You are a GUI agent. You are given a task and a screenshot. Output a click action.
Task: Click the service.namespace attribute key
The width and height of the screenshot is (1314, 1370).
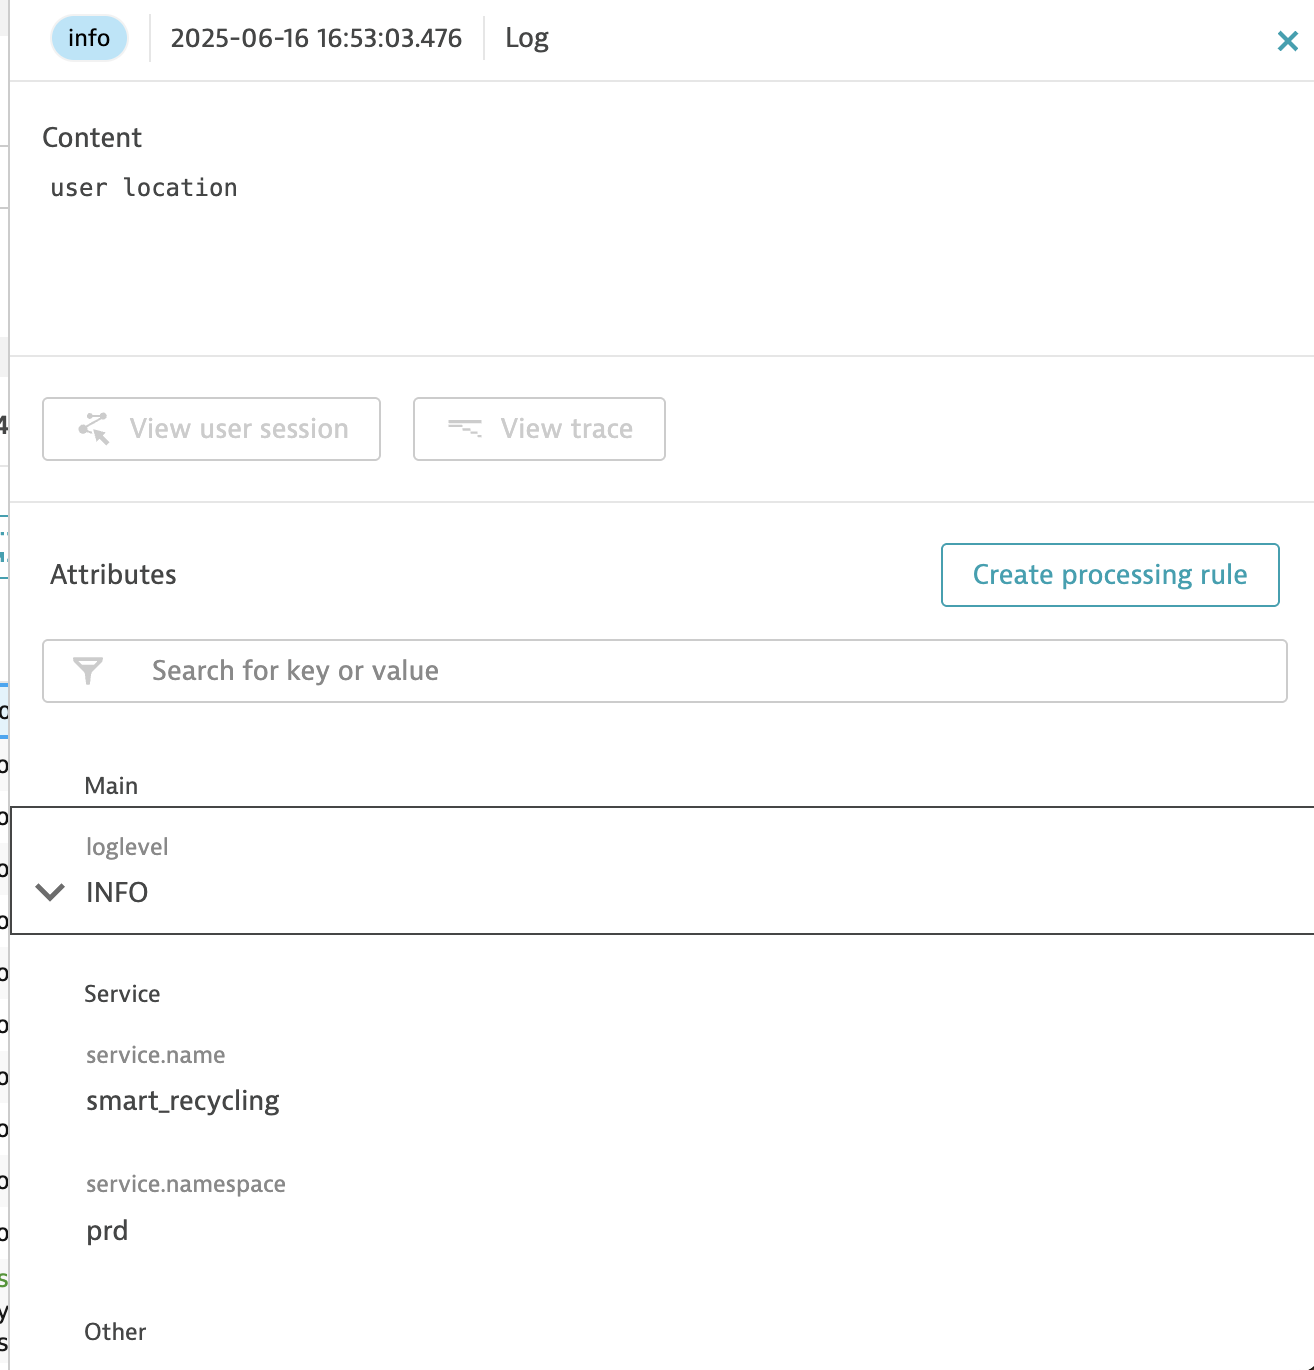pos(186,1184)
